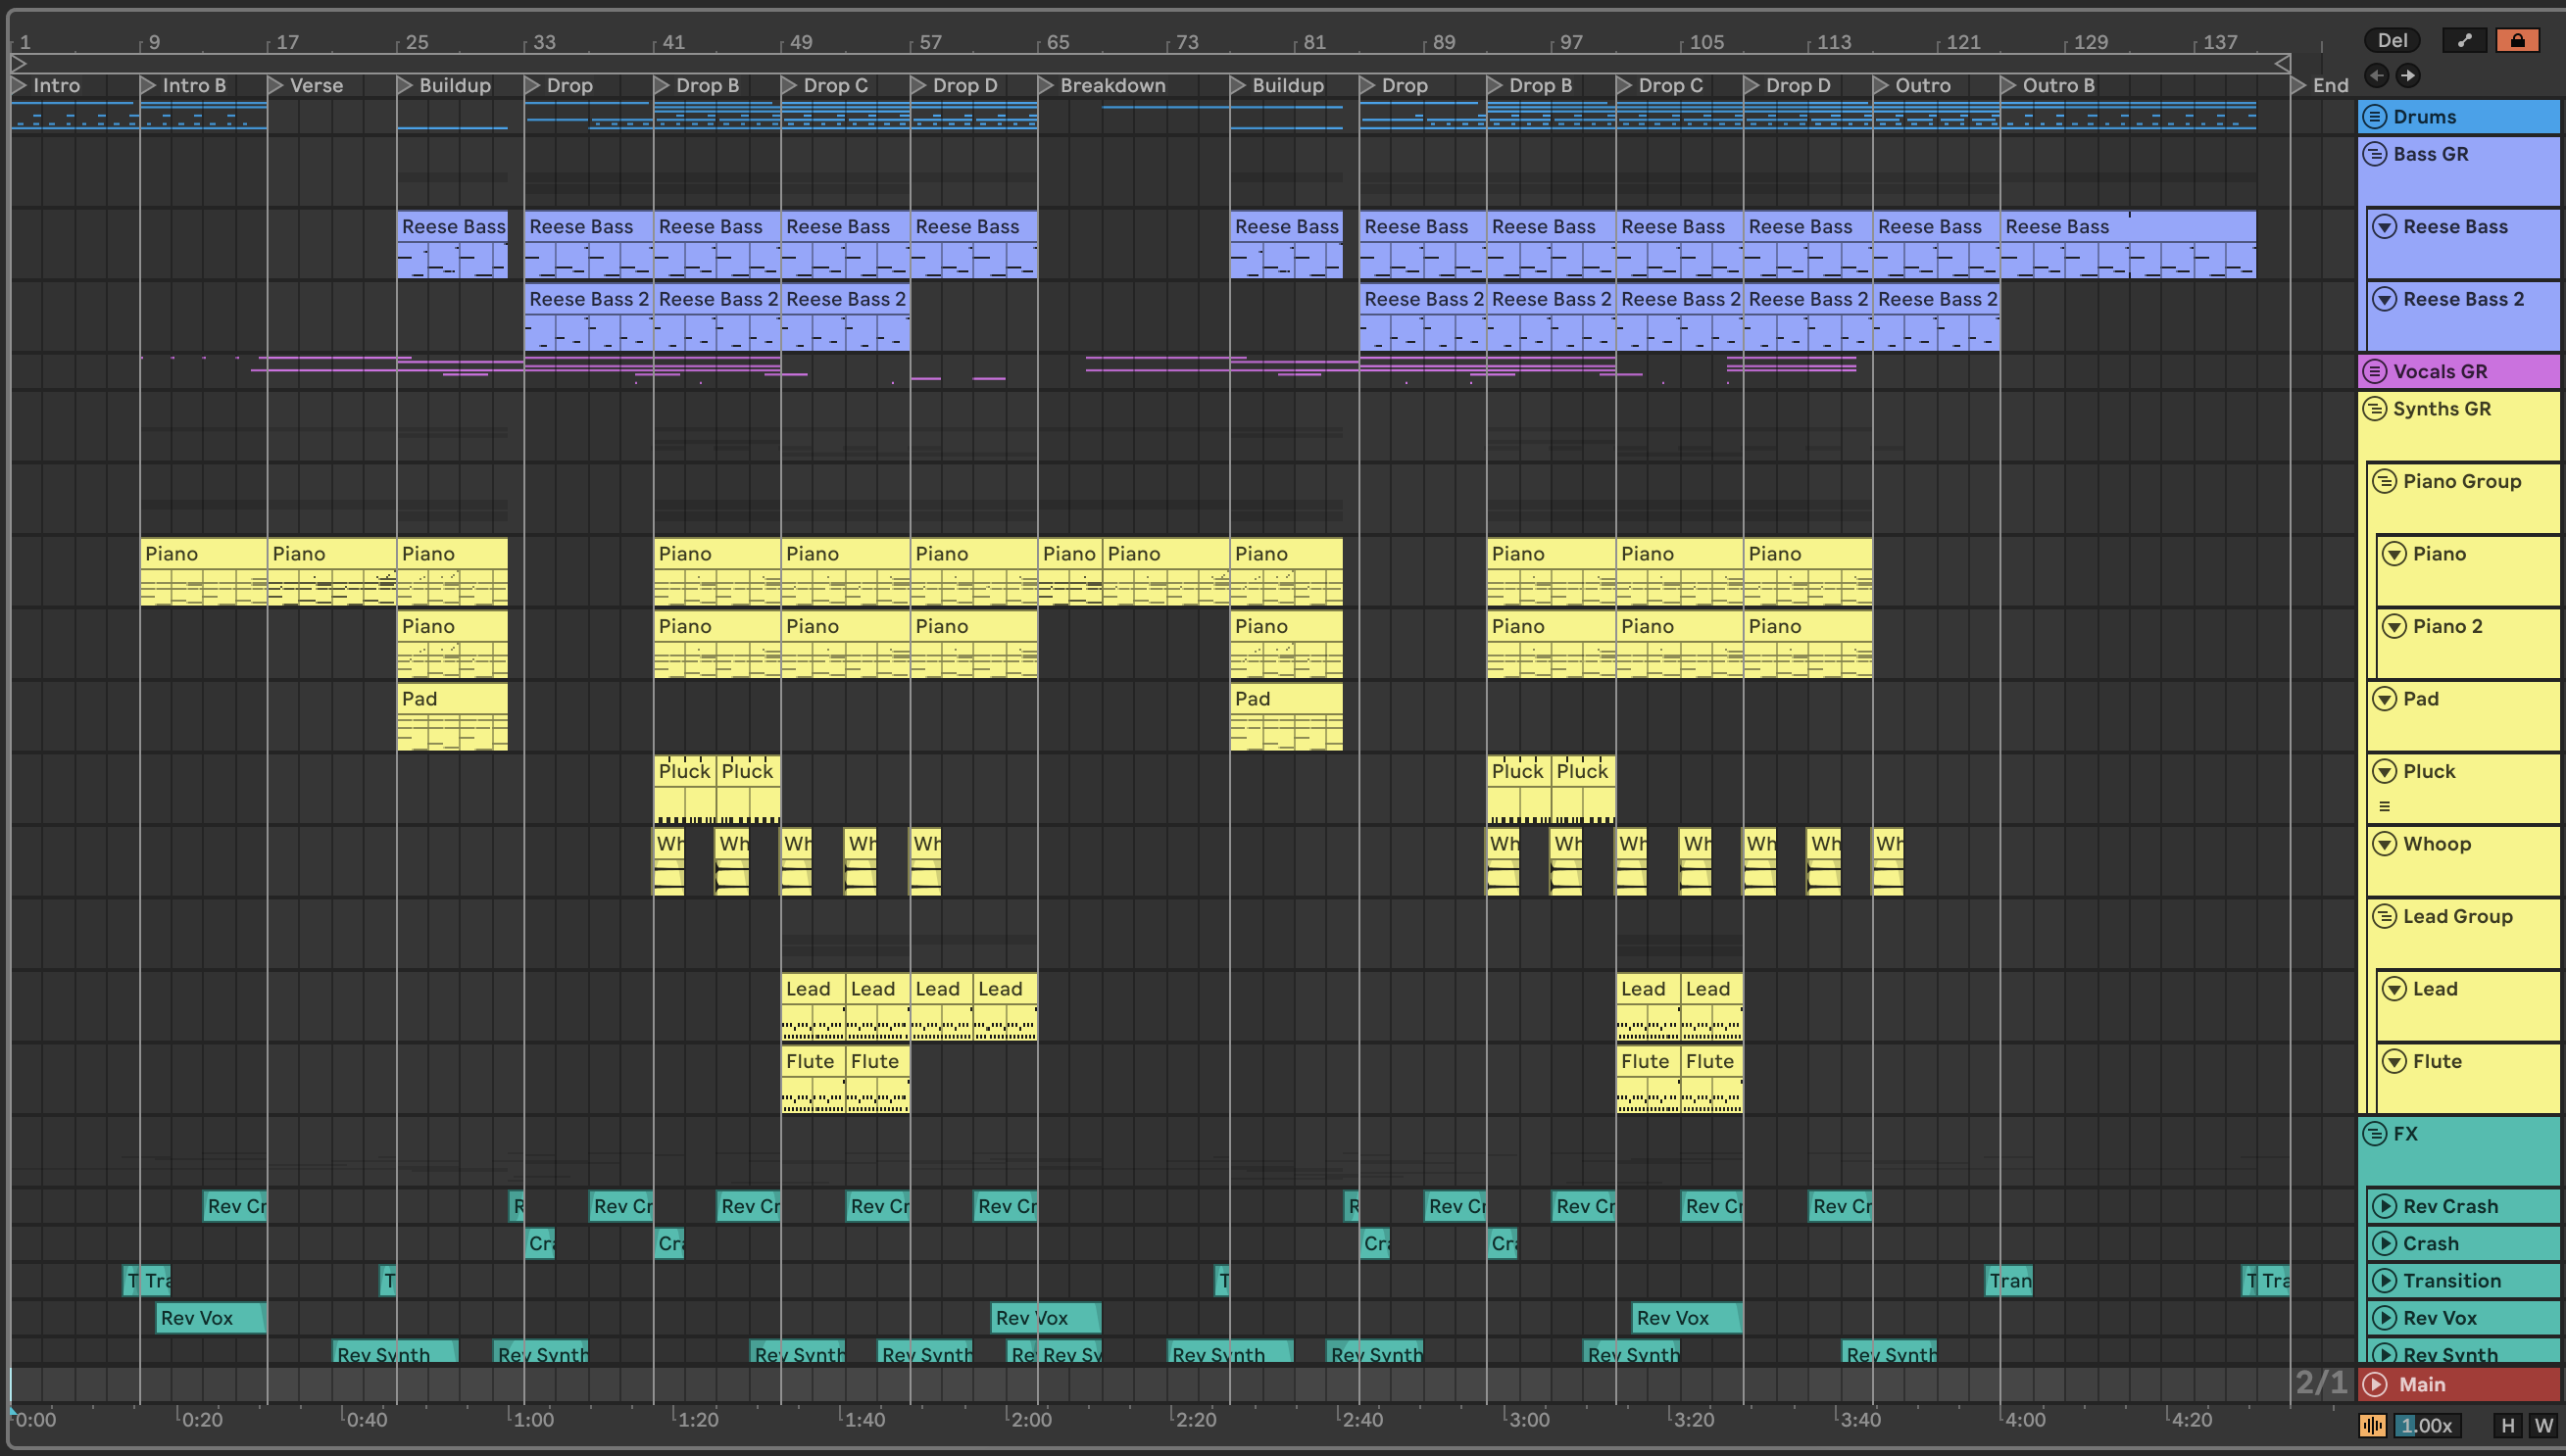Unfold the Whoop track arrow
Screen dimensions: 2566x1456
tap(2385, 844)
